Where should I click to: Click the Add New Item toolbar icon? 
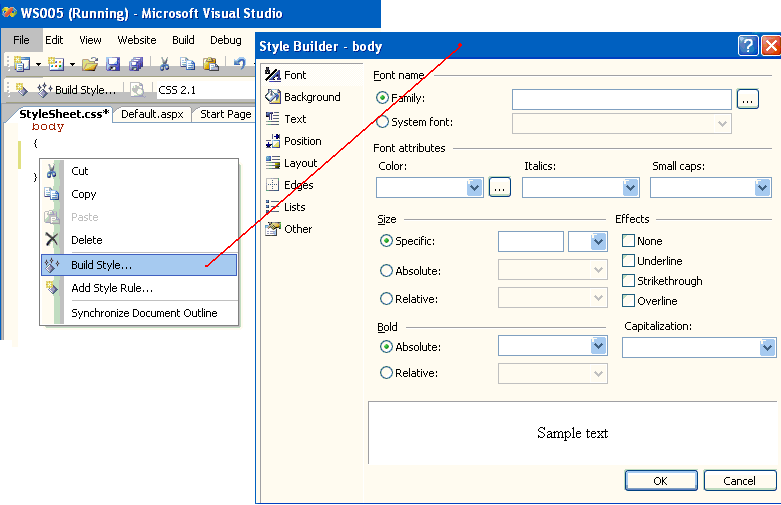pyautogui.click(x=56, y=63)
